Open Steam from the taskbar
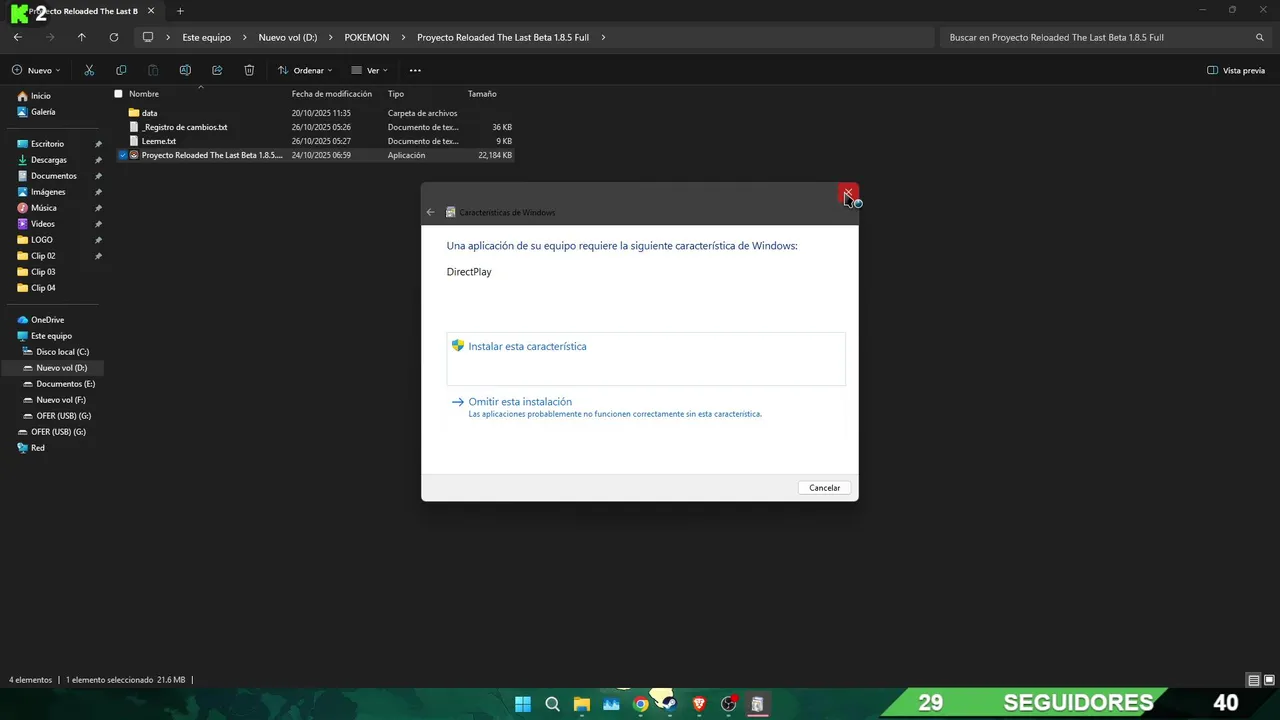Viewport: 1280px width, 720px height. (x=670, y=704)
